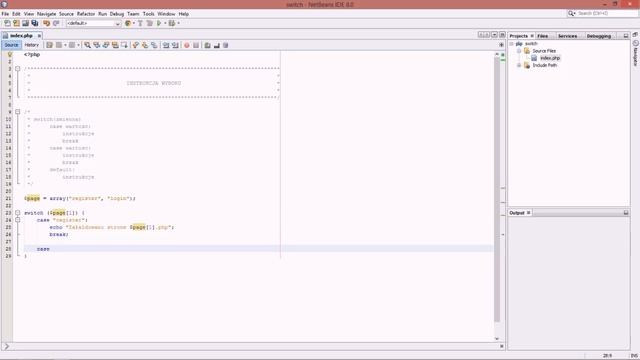Collapse the switch block fold at line 23
The width and height of the screenshot is (640, 360).
coord(18,213)
